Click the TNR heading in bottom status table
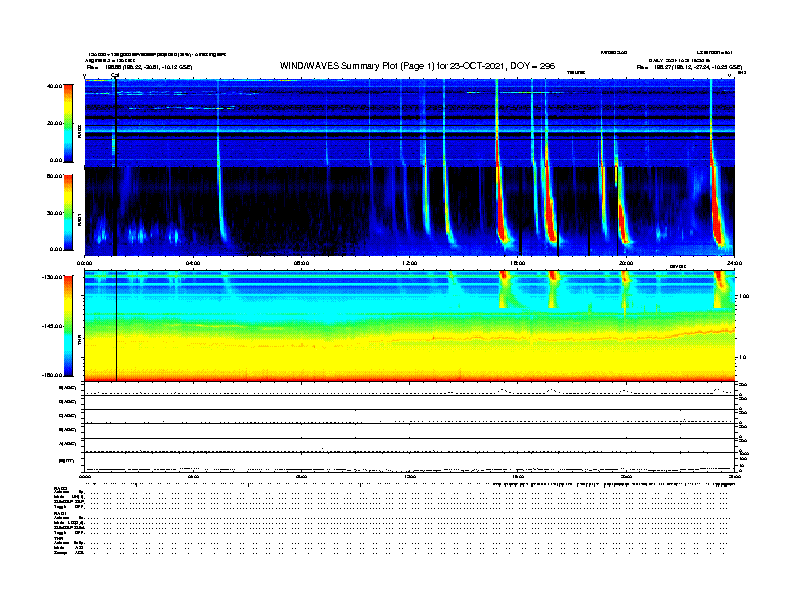The width and height of the screenshot is (792, 612). 58,538
